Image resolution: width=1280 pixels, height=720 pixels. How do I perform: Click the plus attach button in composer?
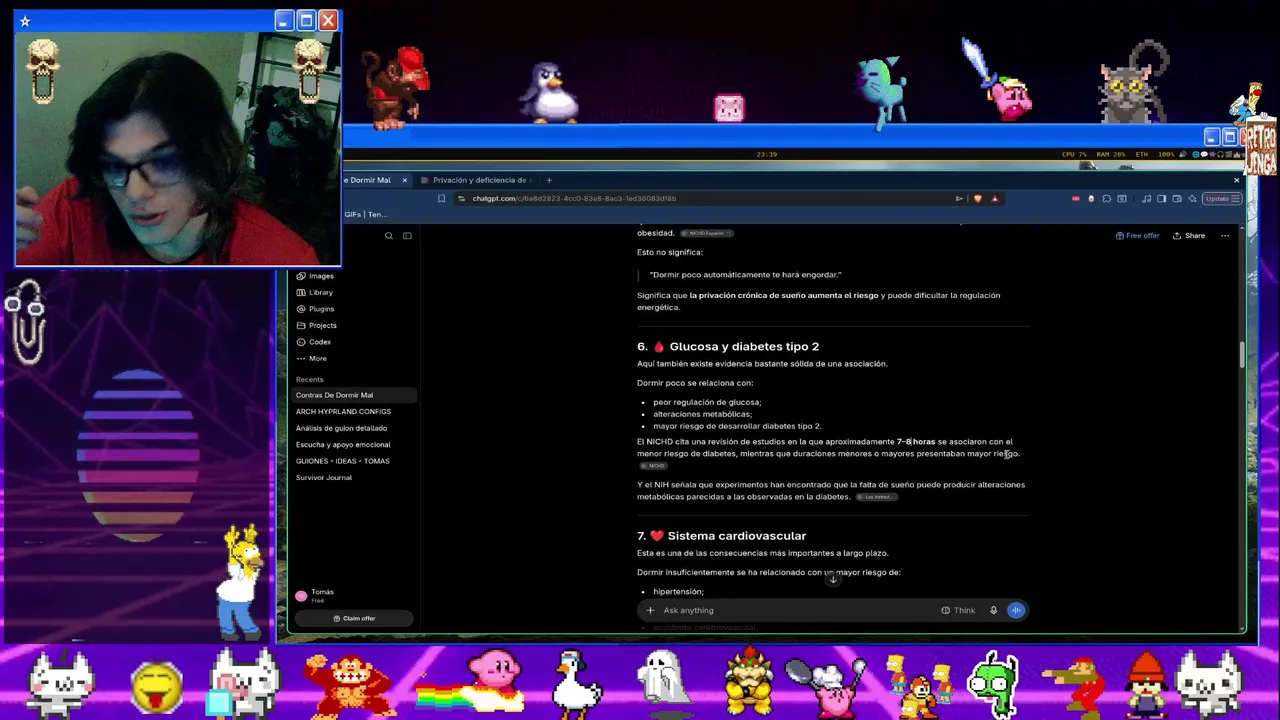[650, 610]
